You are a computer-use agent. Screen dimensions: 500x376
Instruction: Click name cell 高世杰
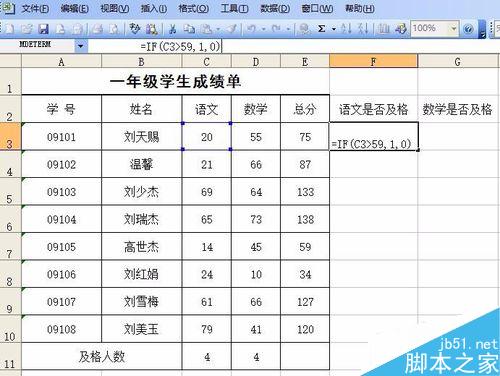pos(141,247)
